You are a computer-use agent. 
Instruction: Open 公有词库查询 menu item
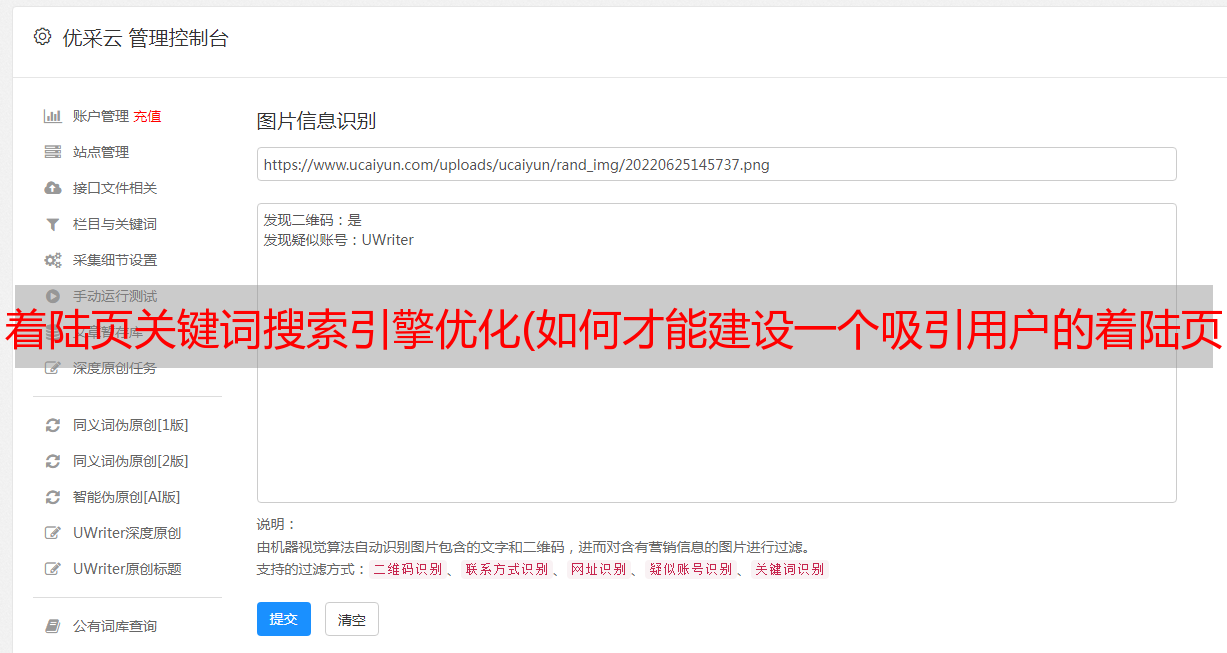tap(115, 626)
